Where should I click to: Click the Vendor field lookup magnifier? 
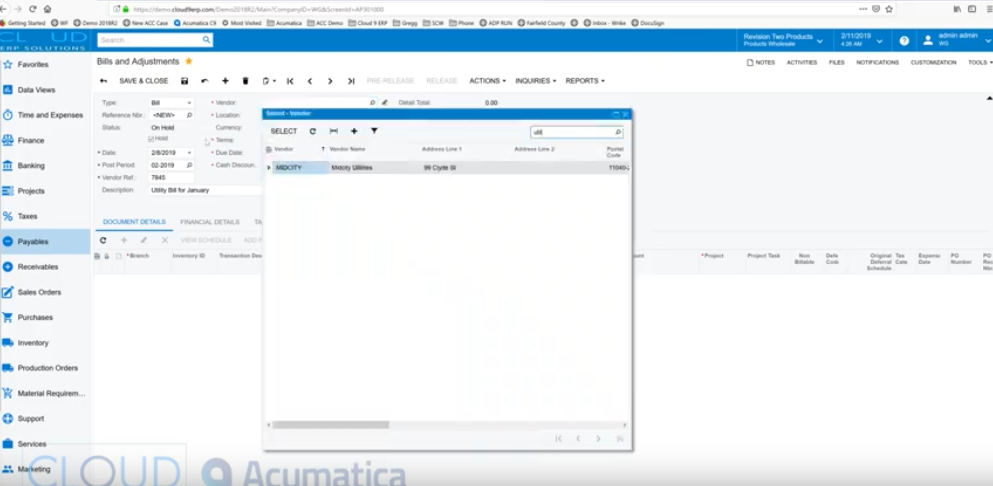[372, 103]
